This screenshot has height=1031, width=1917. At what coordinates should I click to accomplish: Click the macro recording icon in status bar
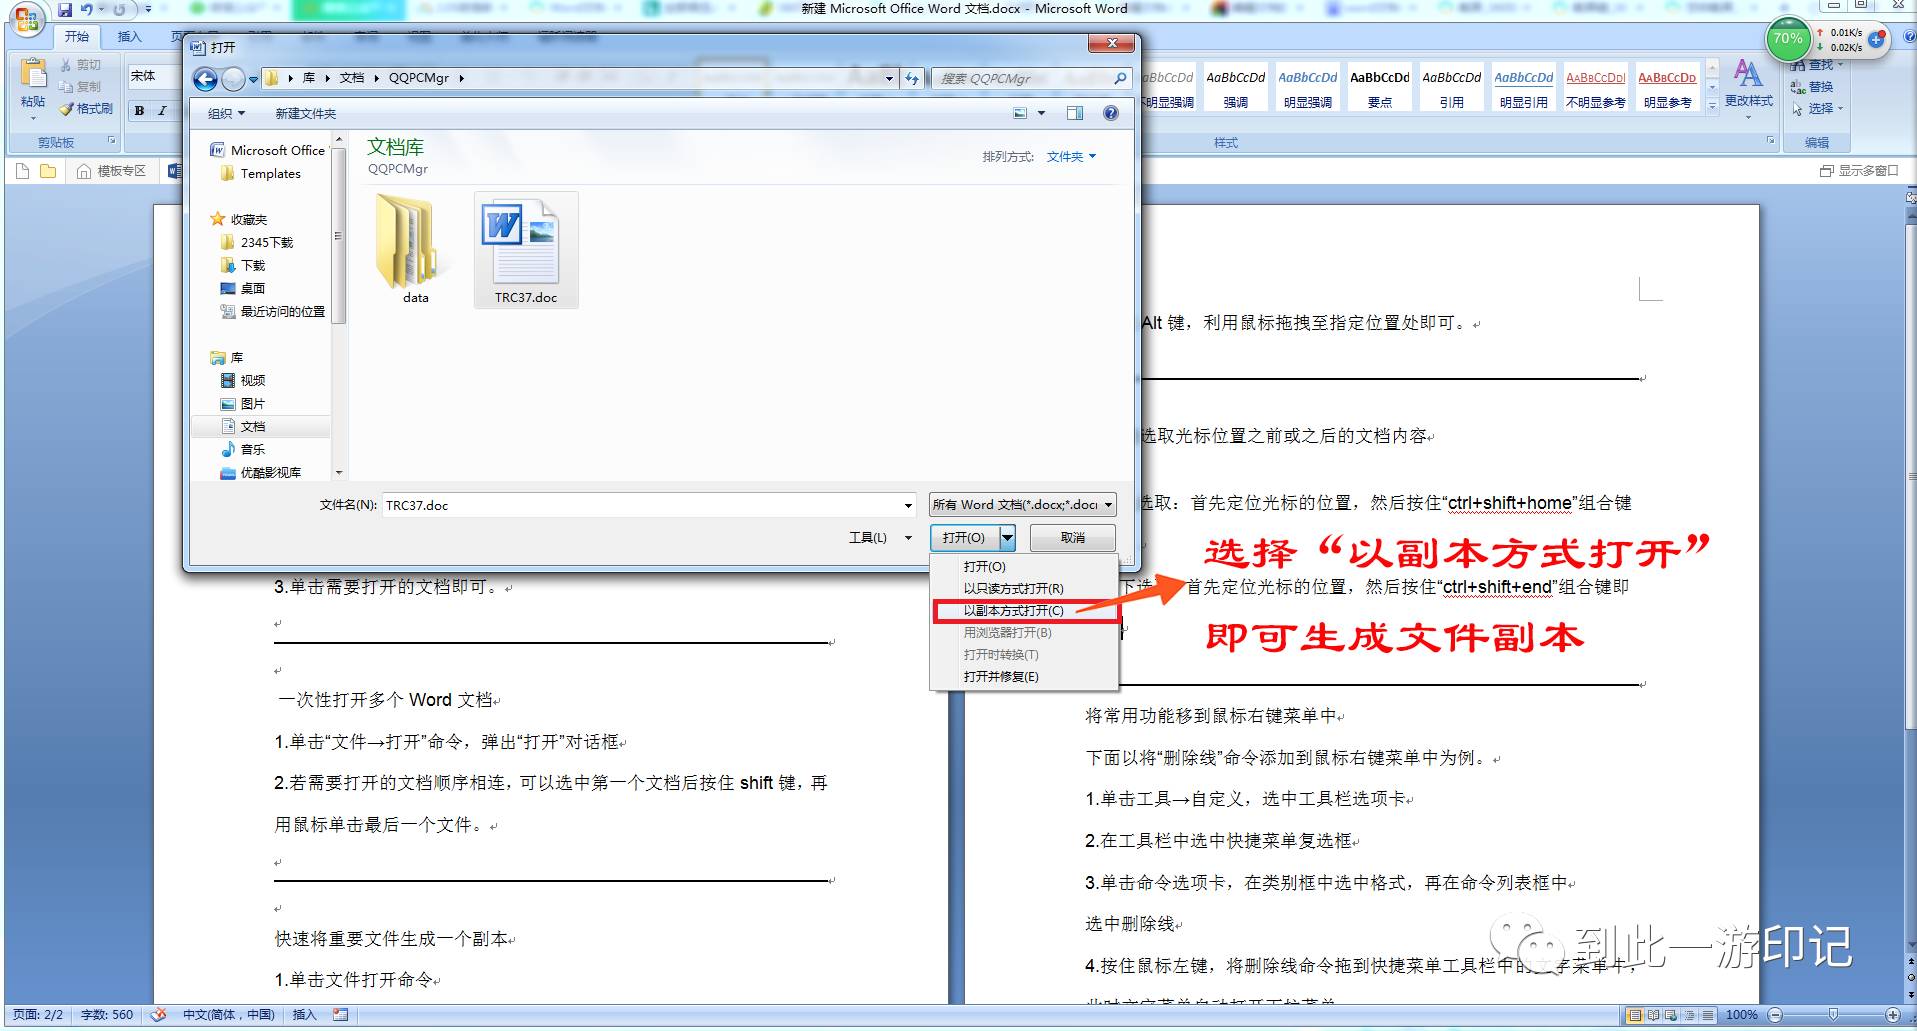tap(341, 1015)
